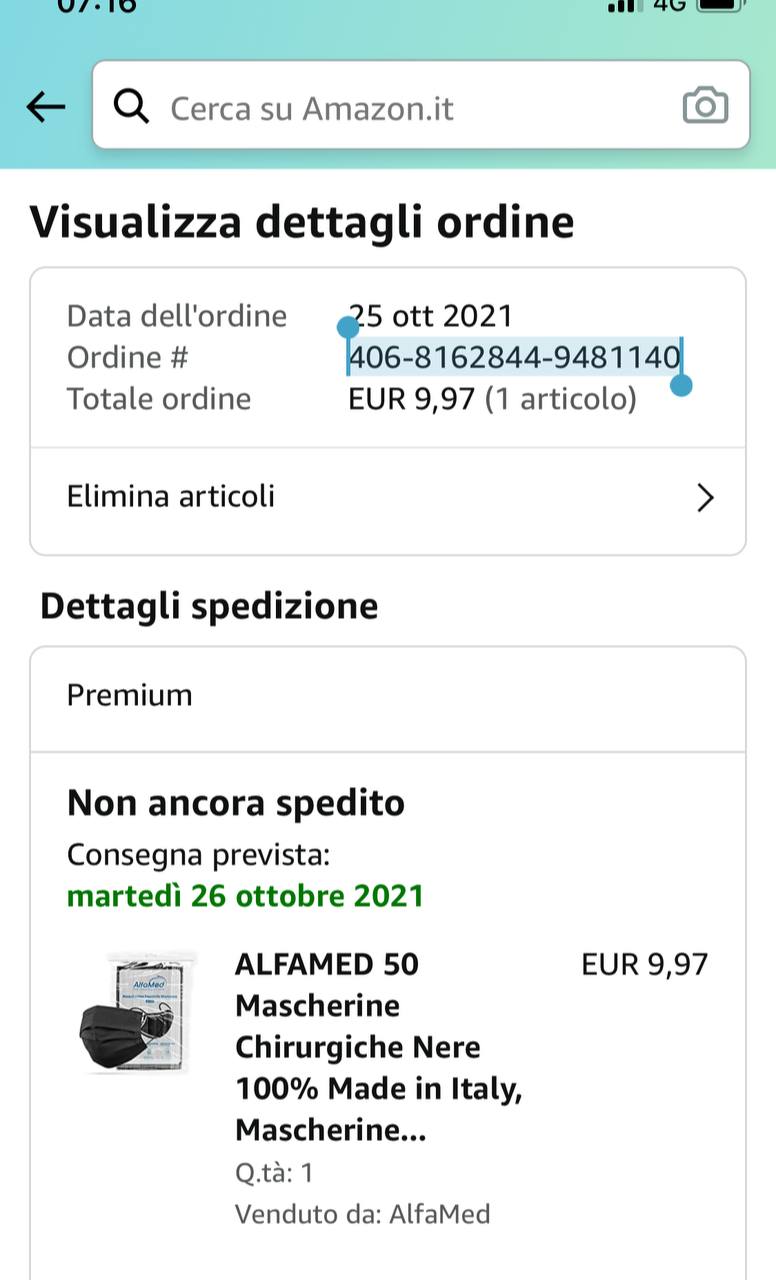This screenshot has height=1280, width=776.
Task: Open the Elimina articoli row
Action: tap(388, 497)
